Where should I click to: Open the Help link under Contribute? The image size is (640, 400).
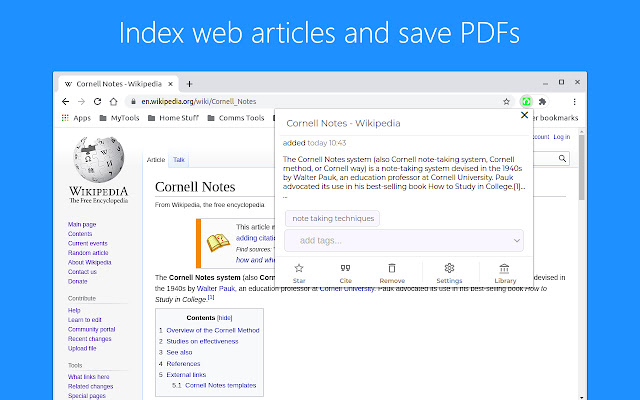tap(74, 310)
